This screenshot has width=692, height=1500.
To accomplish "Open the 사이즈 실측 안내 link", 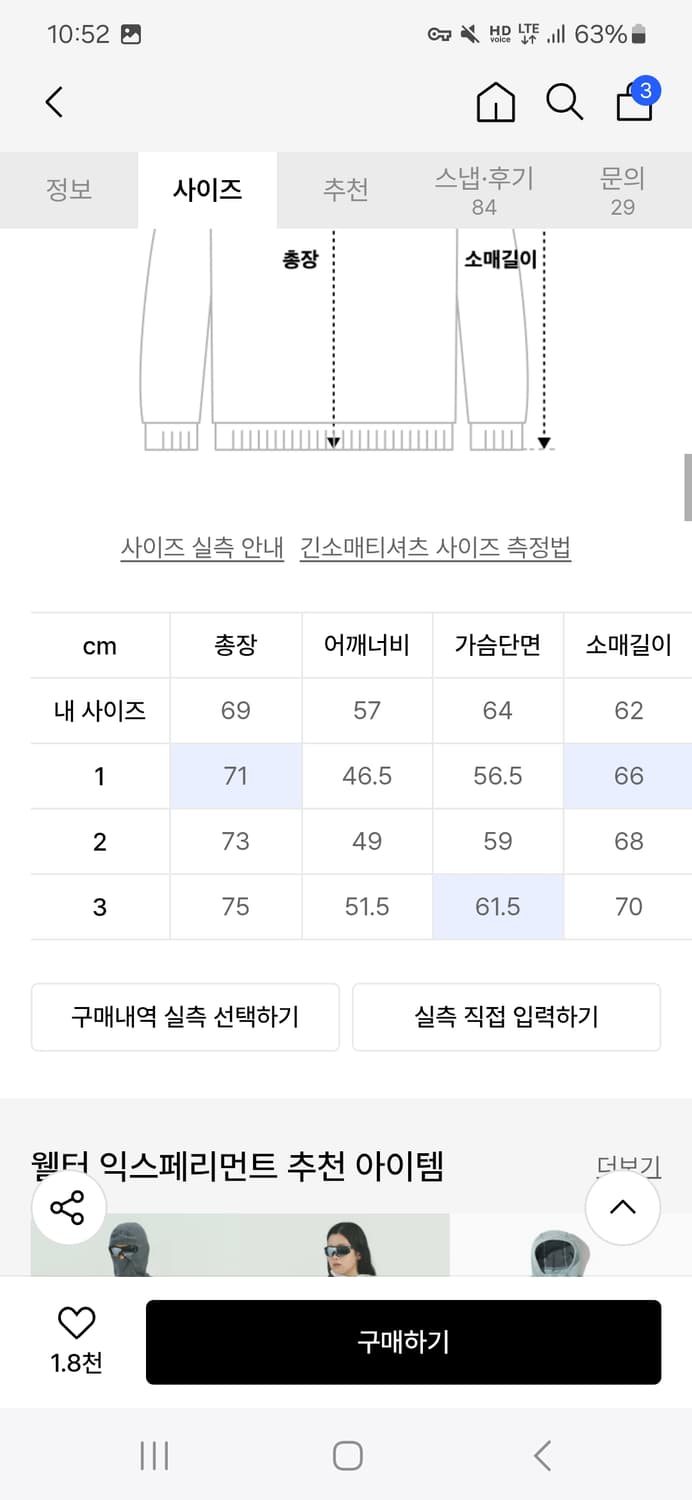I will [x=202, y=550].
